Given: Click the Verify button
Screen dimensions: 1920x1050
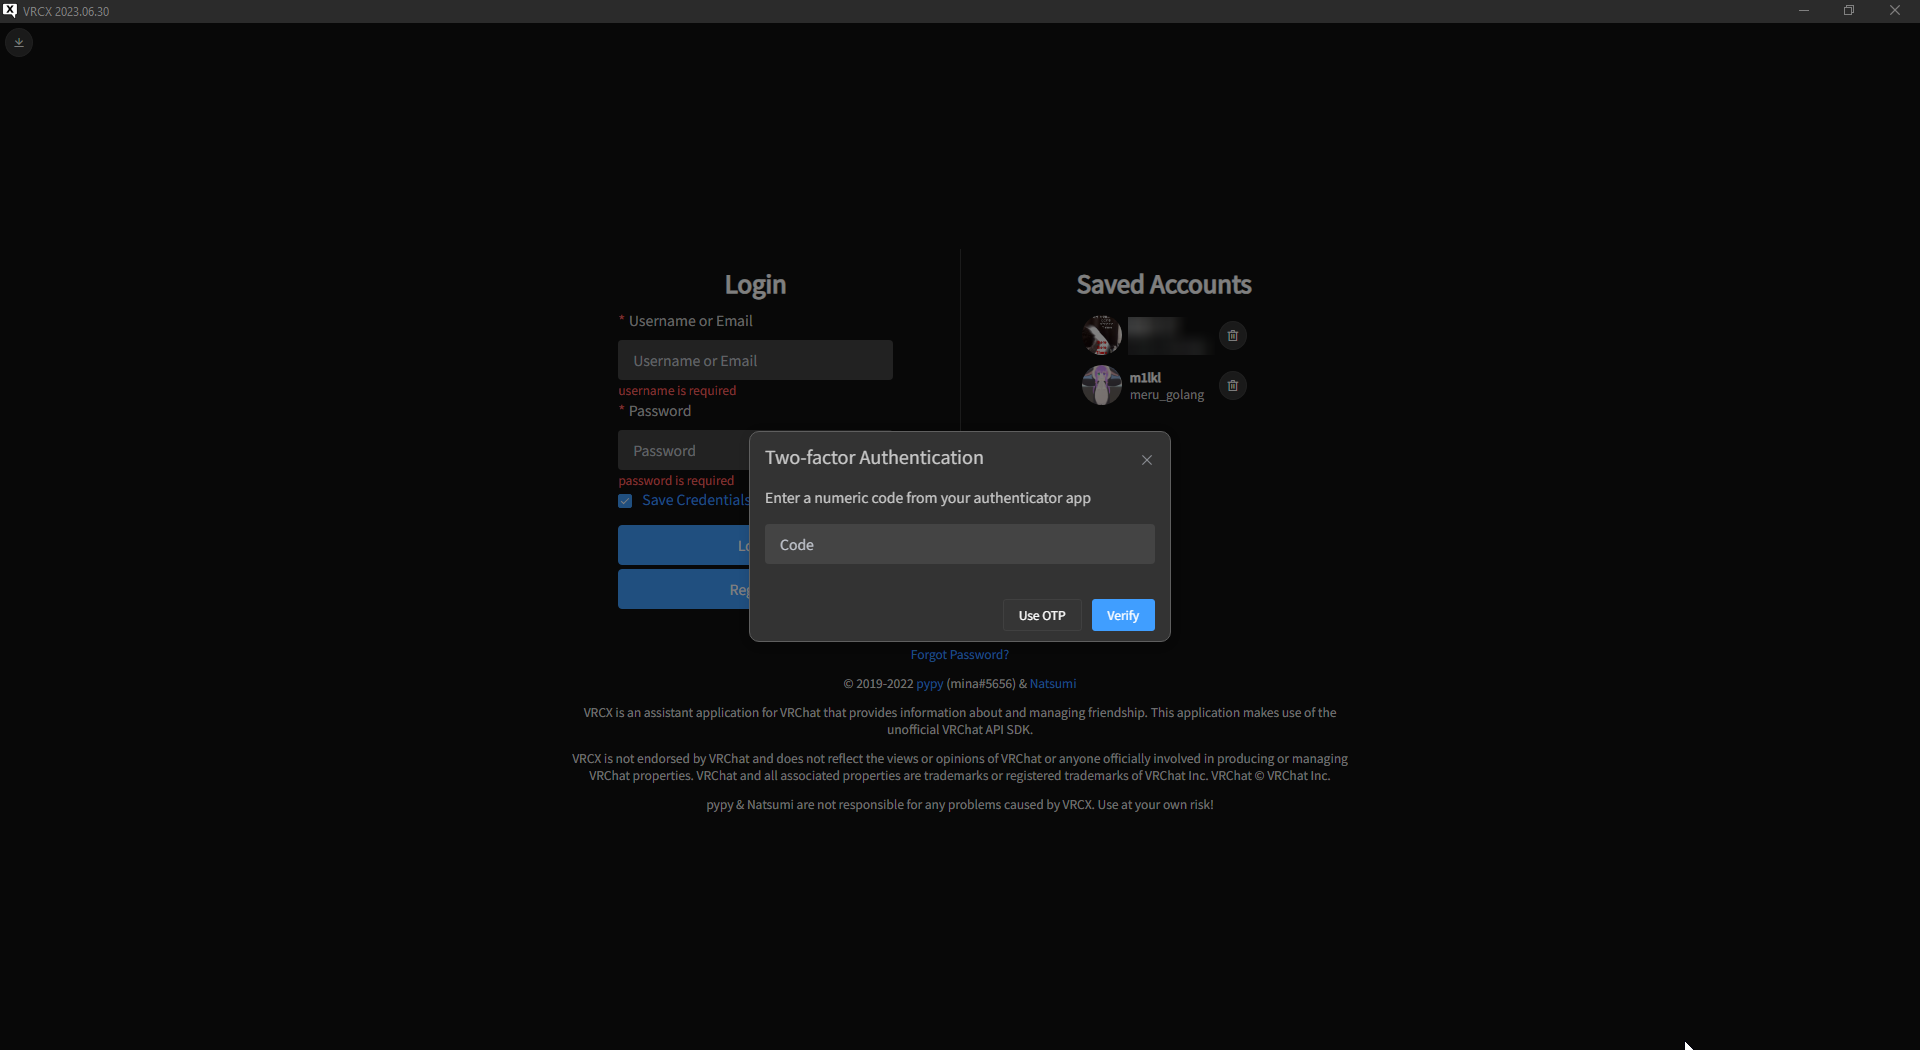Looking at the screenshot, I should pos(1123,615).
